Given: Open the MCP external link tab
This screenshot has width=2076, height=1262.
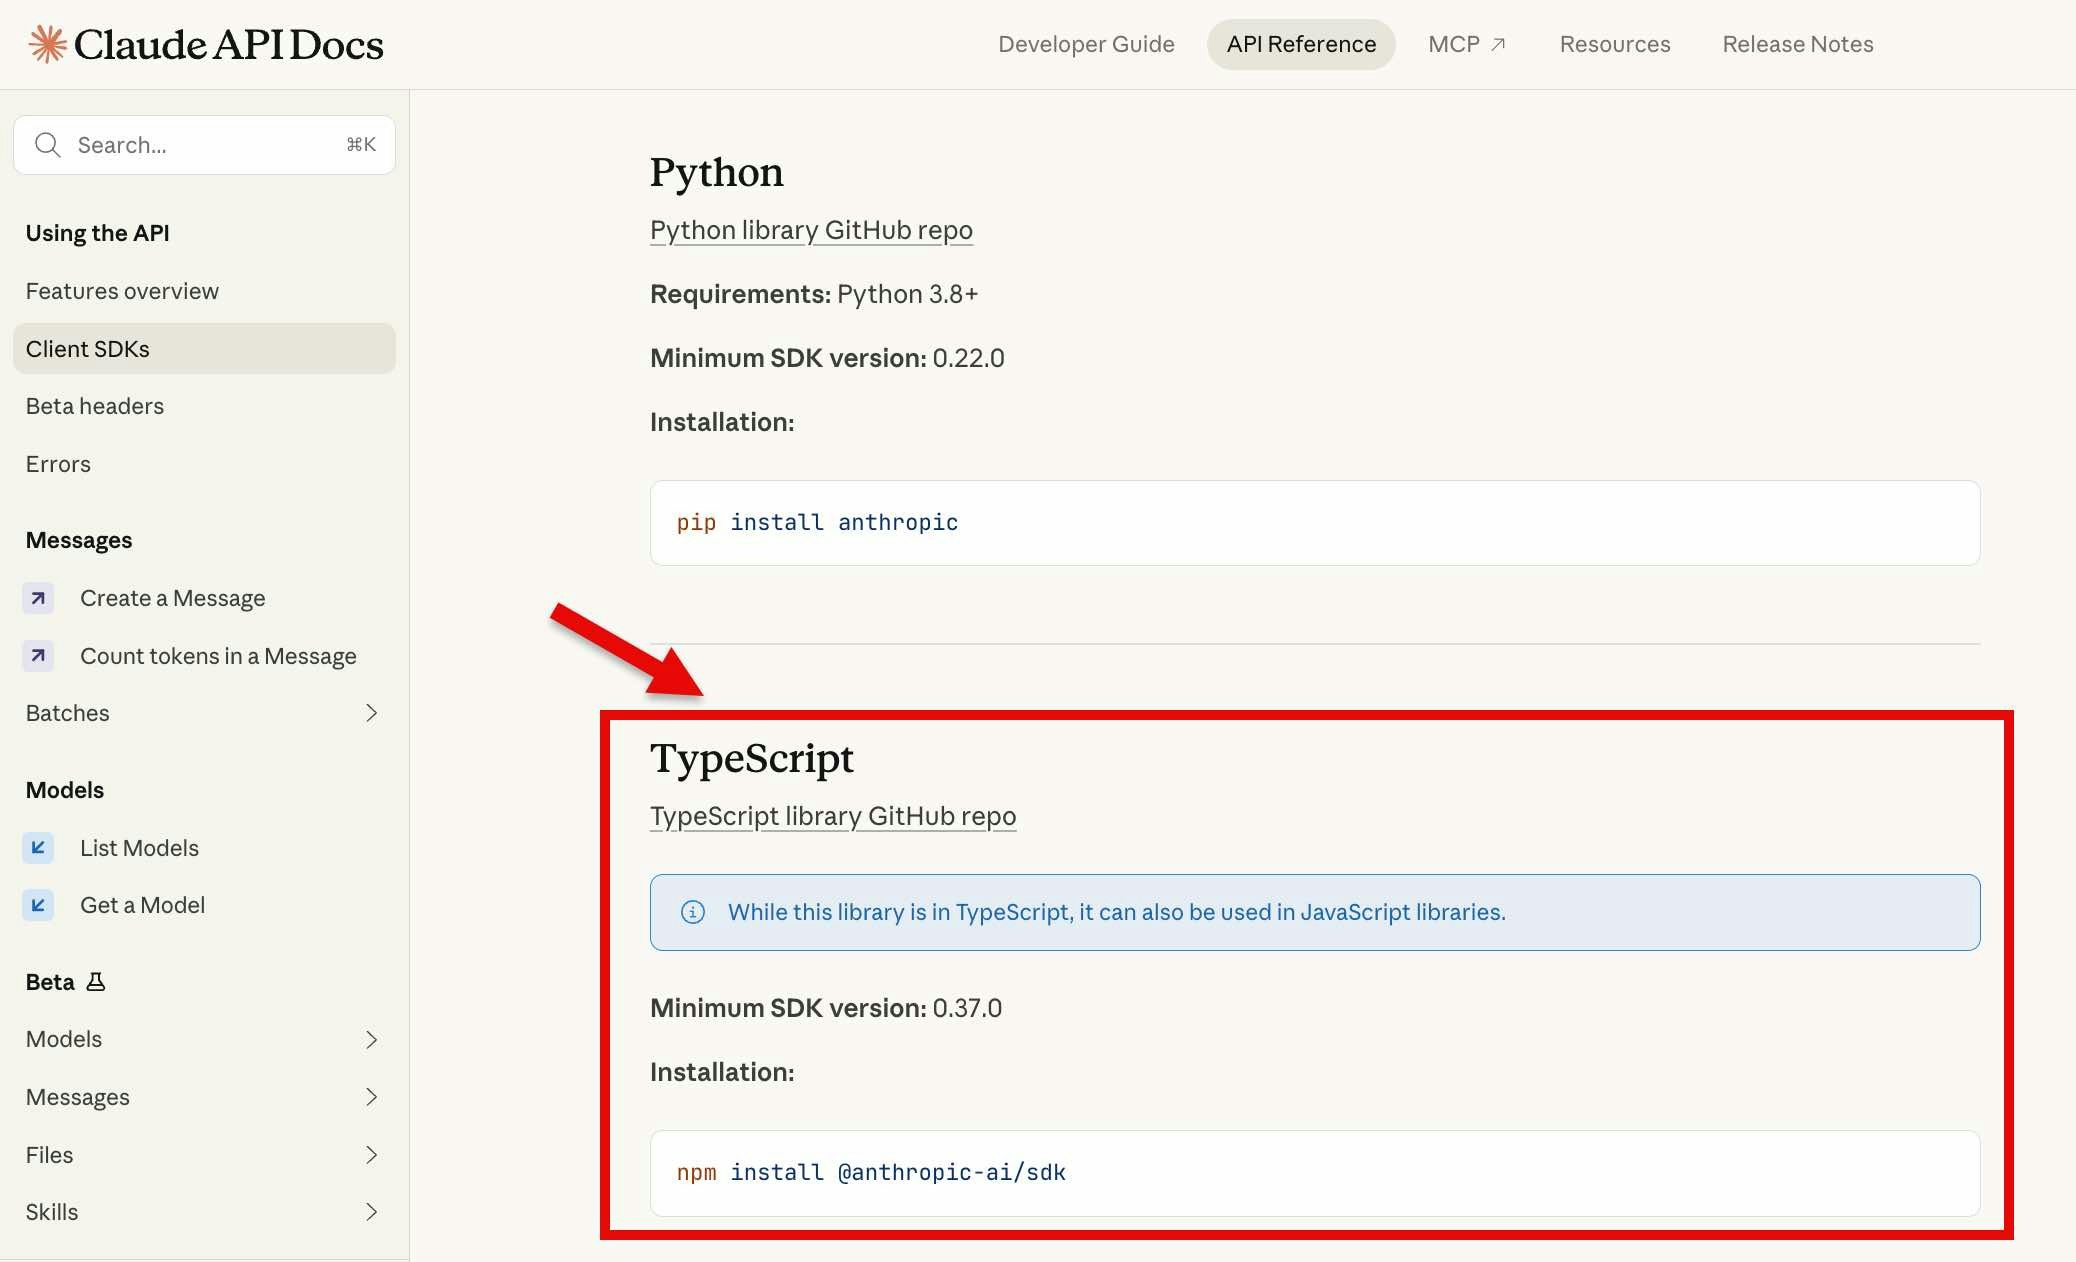Looking at the screenshot, I should click(1466, 44).
